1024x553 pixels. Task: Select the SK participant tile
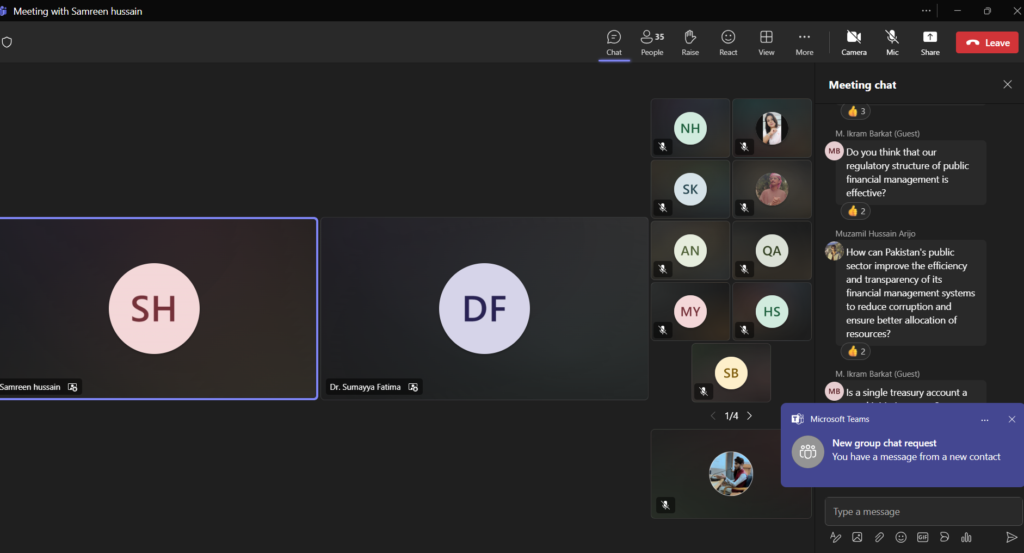point(690,189)
